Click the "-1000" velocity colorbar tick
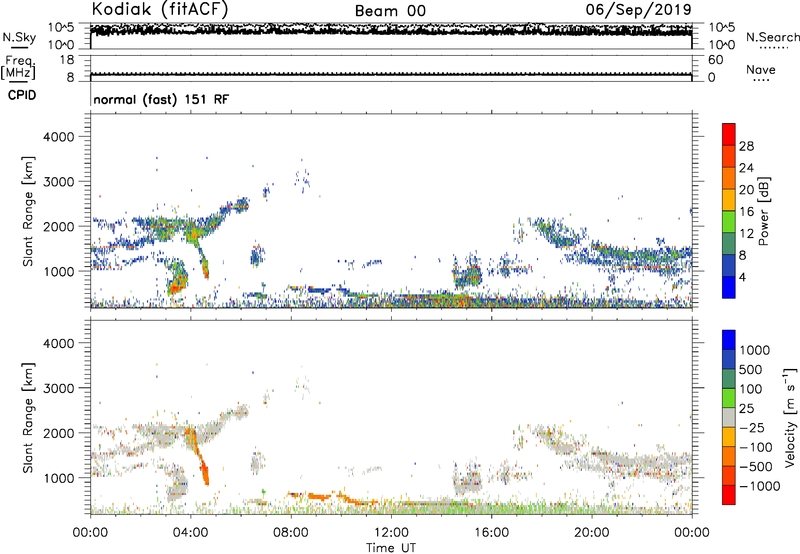This screenshot has height=554, width=800. tap(759, 486)
